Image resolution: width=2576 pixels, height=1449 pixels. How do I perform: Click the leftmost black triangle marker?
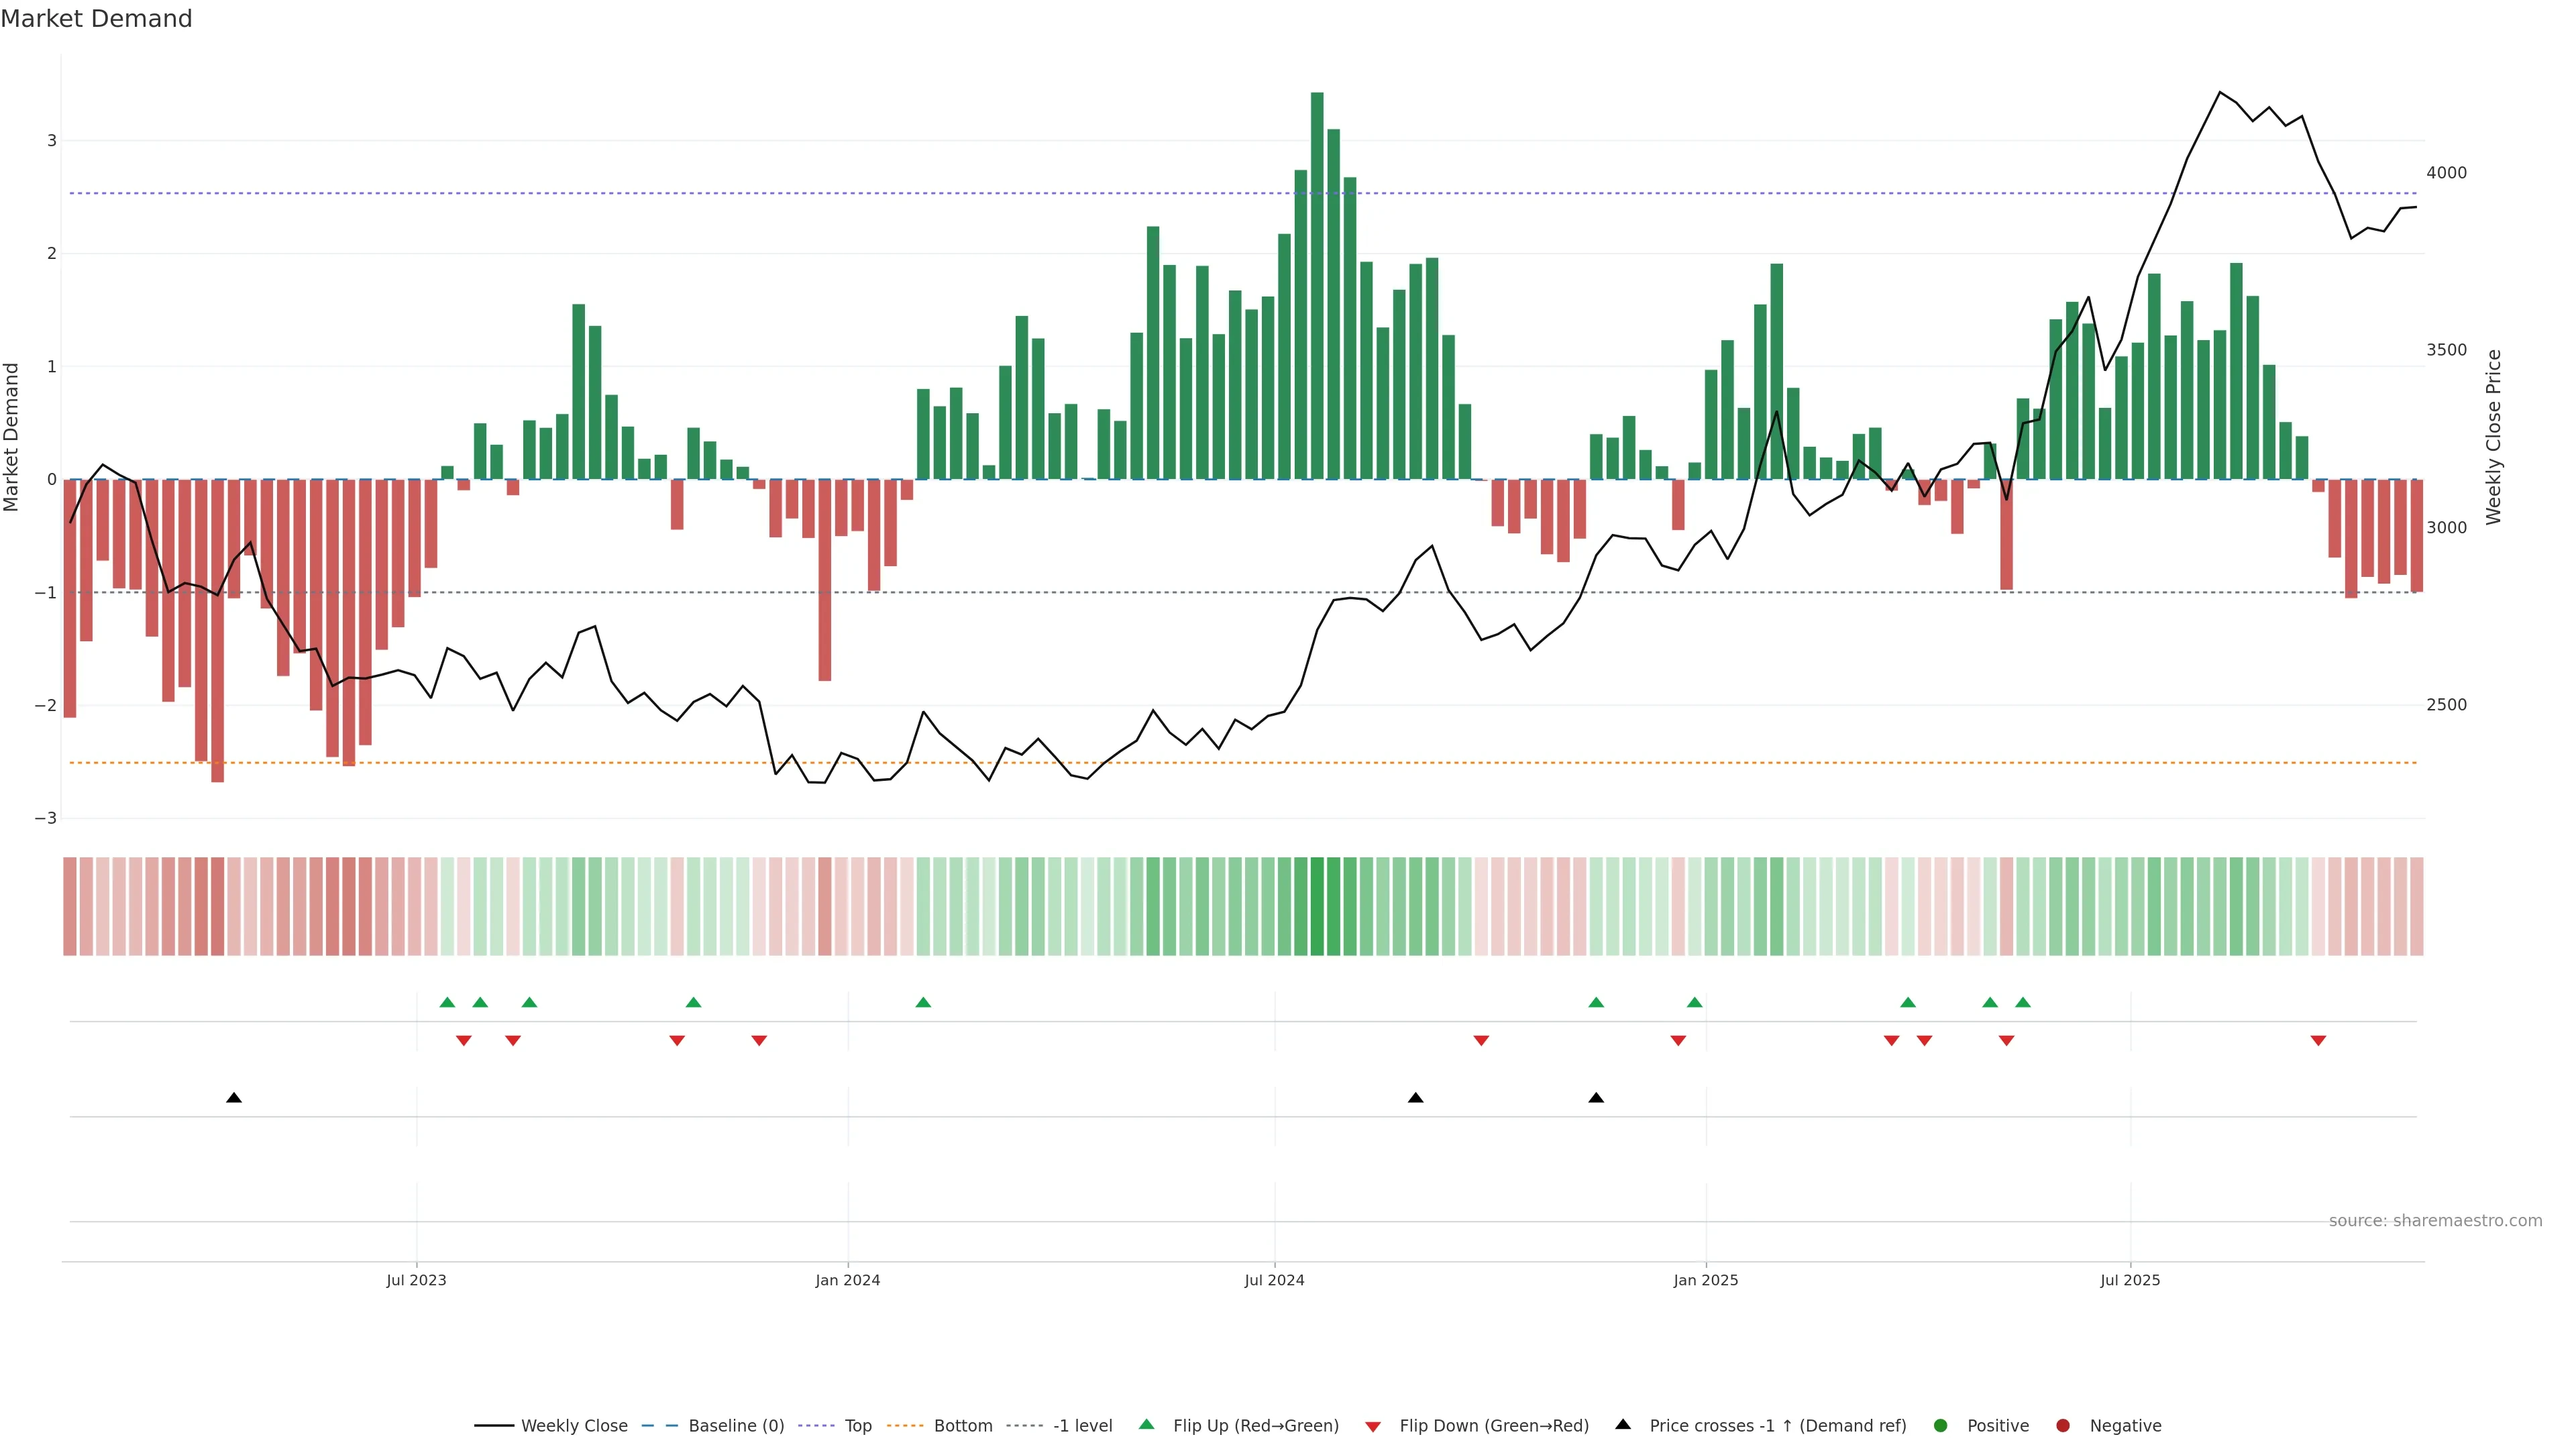click(x=234, y=1098)
